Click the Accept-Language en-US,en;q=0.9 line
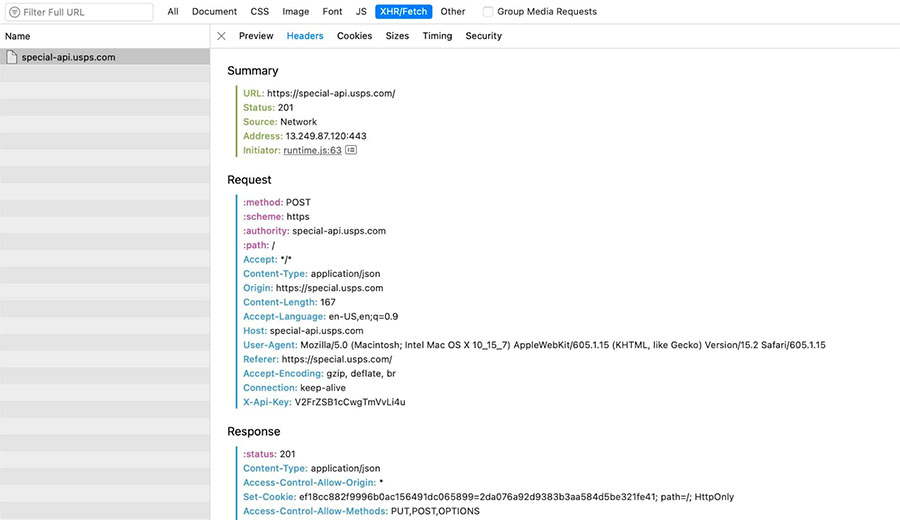Viewport: 900px width, 520px height. [320, 316]
